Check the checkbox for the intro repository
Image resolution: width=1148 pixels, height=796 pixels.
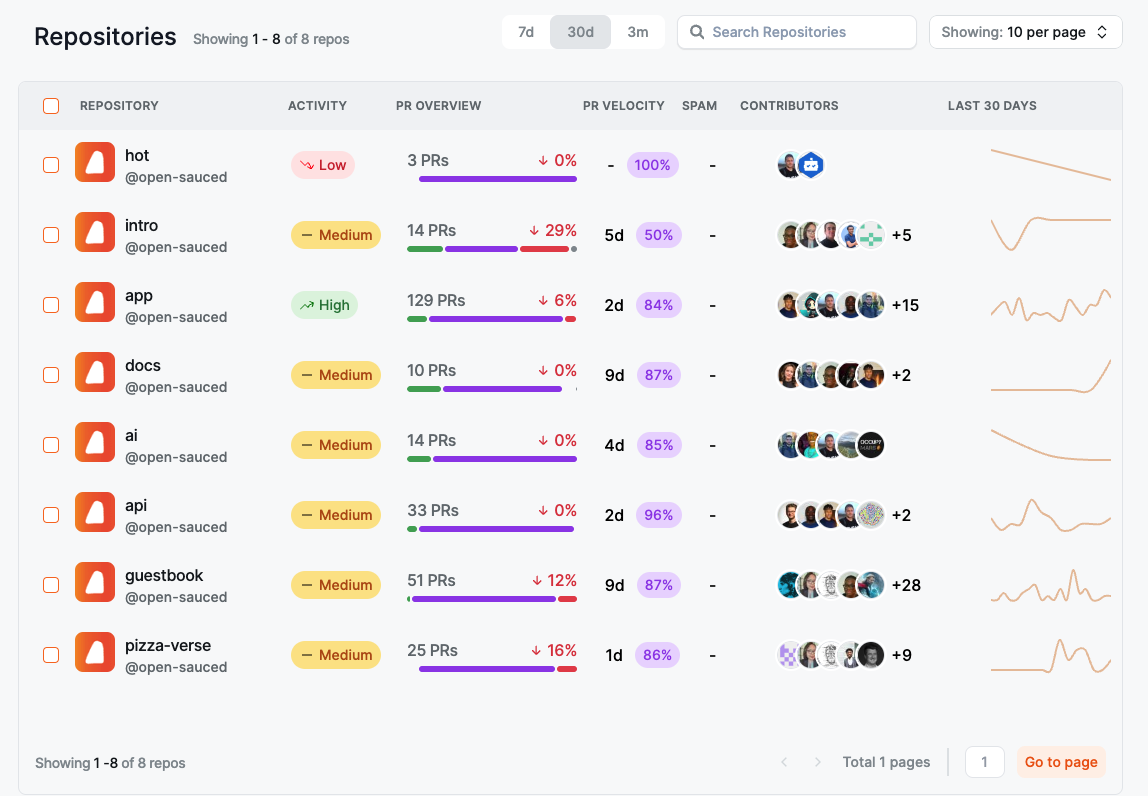coord(51,235)
